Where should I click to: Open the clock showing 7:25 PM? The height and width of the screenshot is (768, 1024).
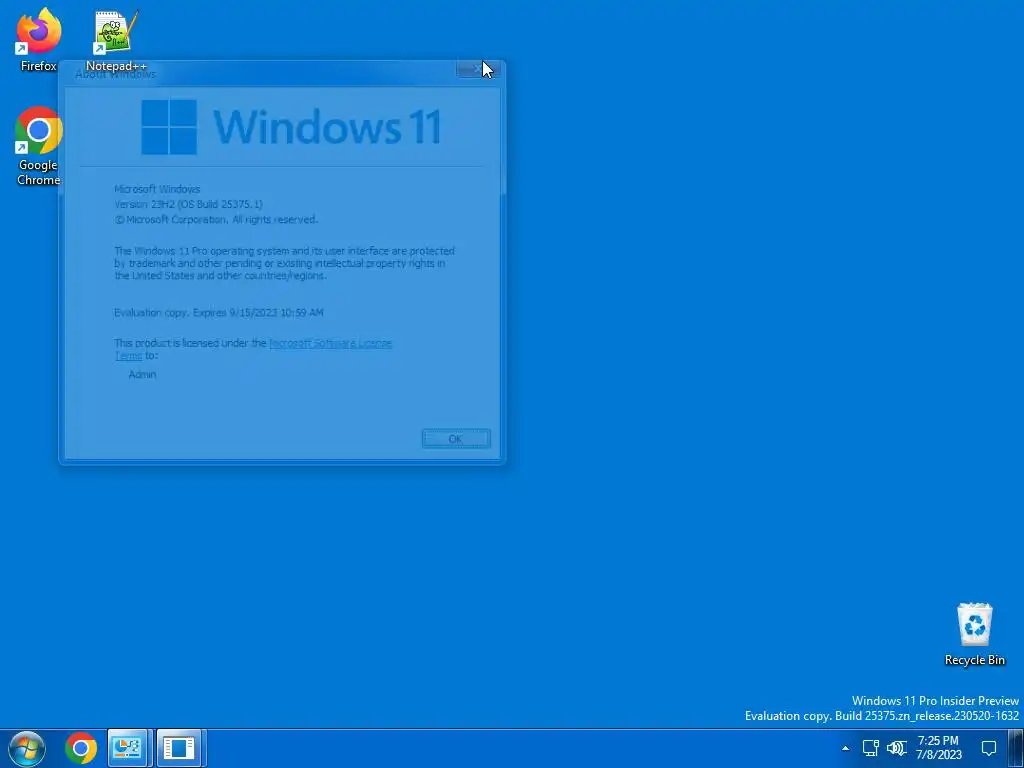938,748
